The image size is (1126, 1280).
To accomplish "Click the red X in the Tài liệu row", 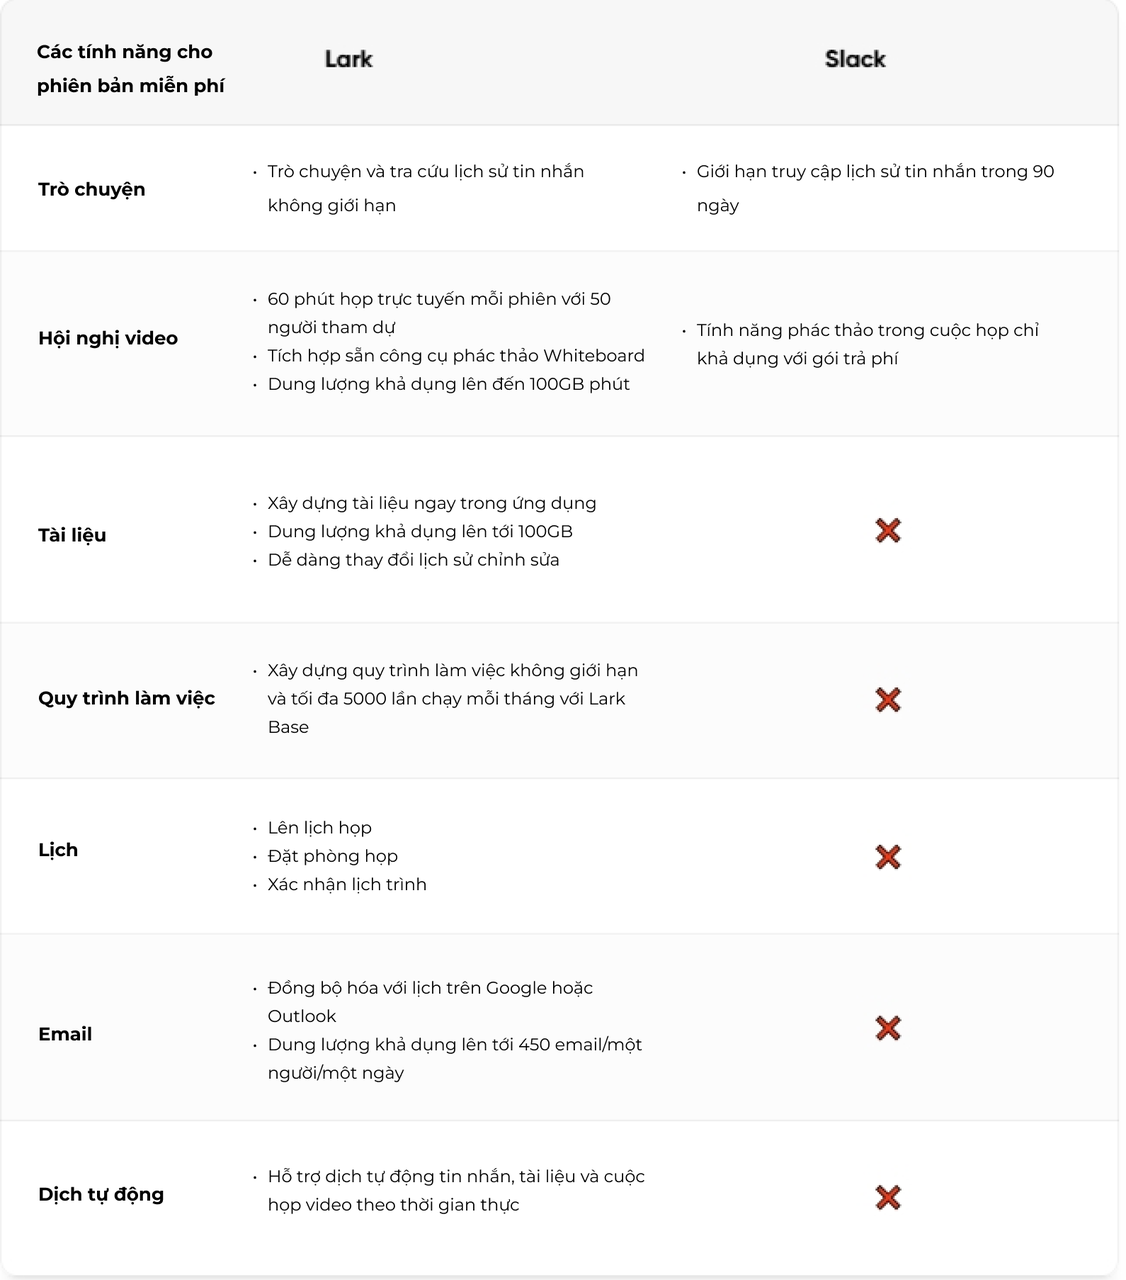I will point(888,531).
